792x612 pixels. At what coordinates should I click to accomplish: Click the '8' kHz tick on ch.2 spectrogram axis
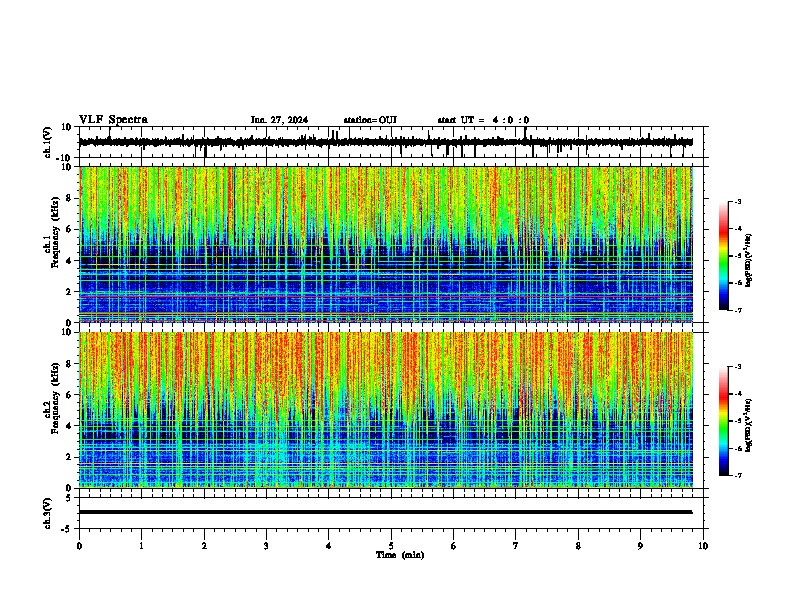click(x=70, y=364)
